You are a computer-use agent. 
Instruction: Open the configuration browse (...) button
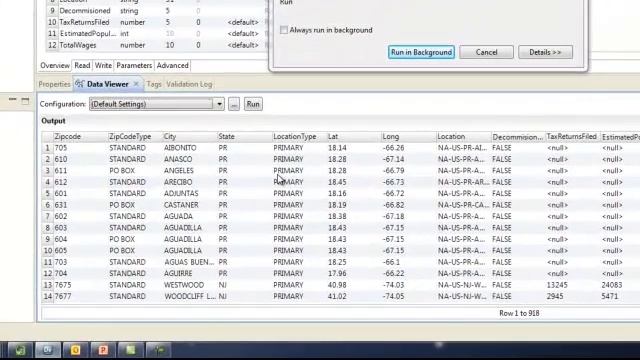click(234, 104)
